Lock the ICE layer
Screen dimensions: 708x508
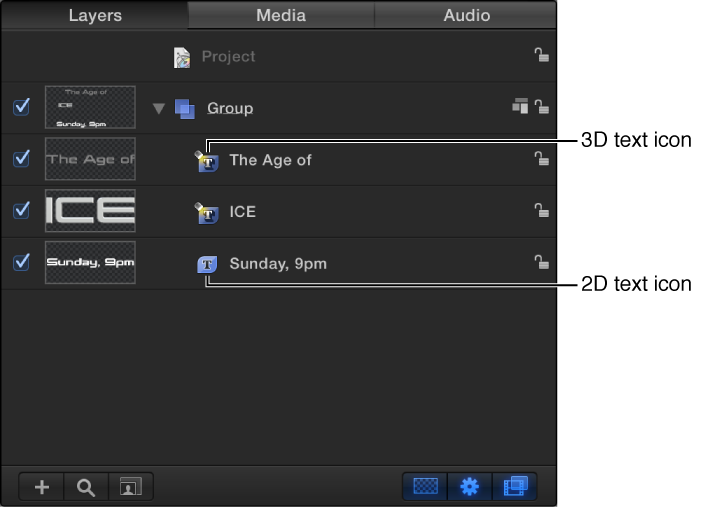click(x=541, y=210)
